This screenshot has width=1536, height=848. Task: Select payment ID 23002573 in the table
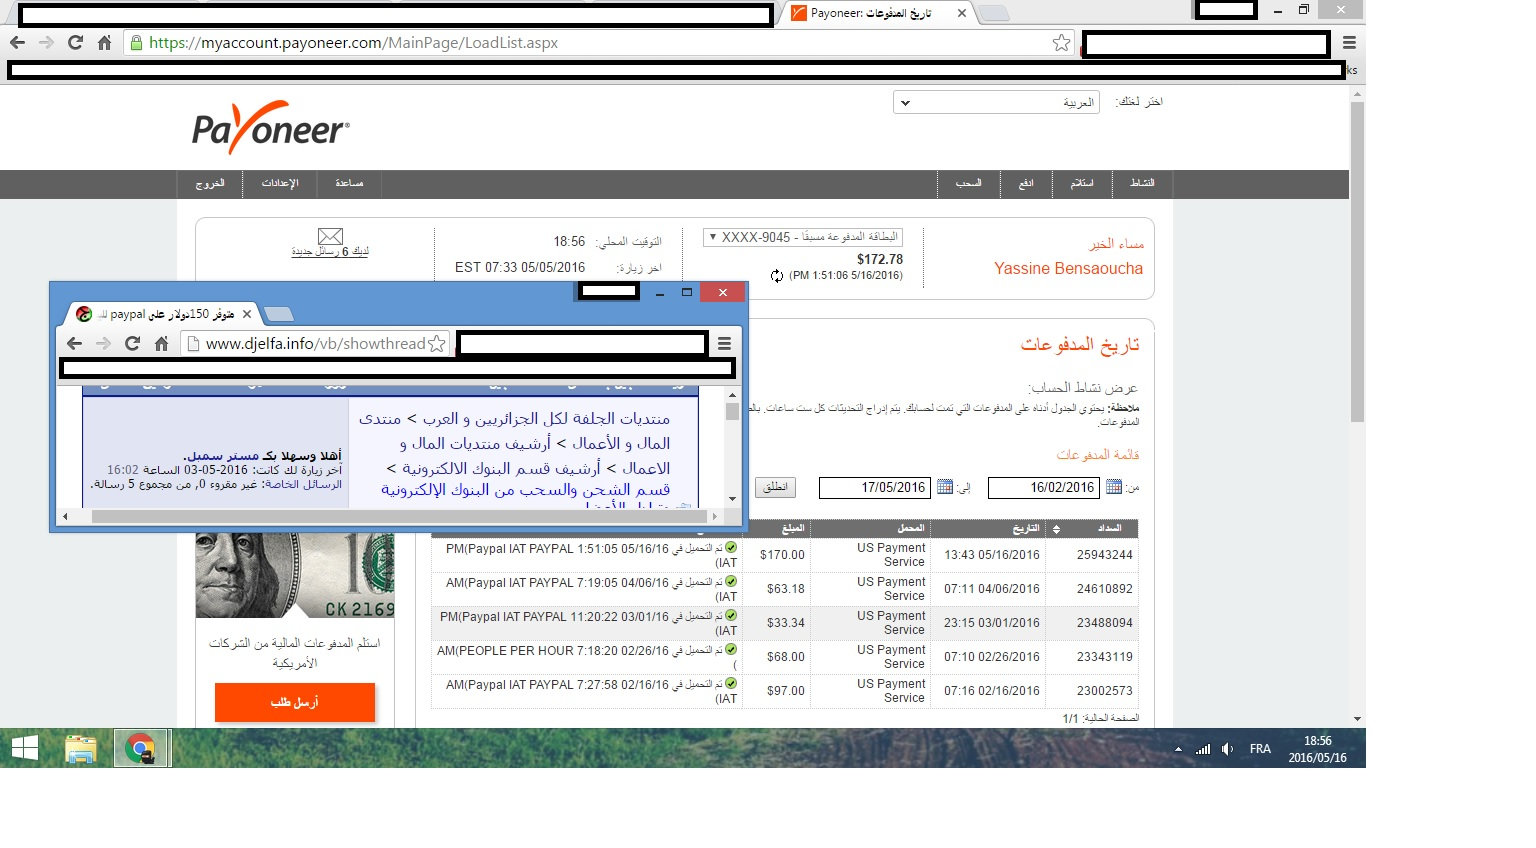(1105, 691)
